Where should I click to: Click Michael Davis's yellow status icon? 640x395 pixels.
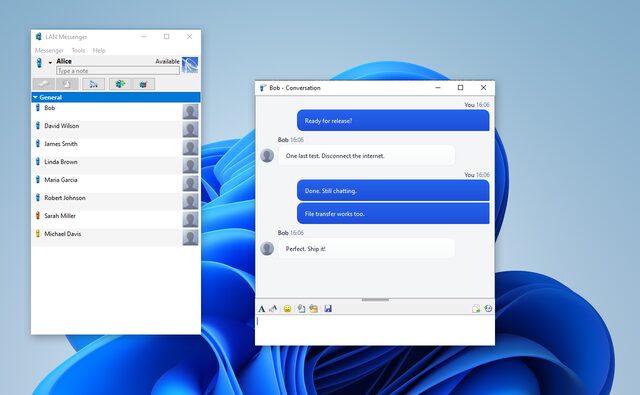38,233
